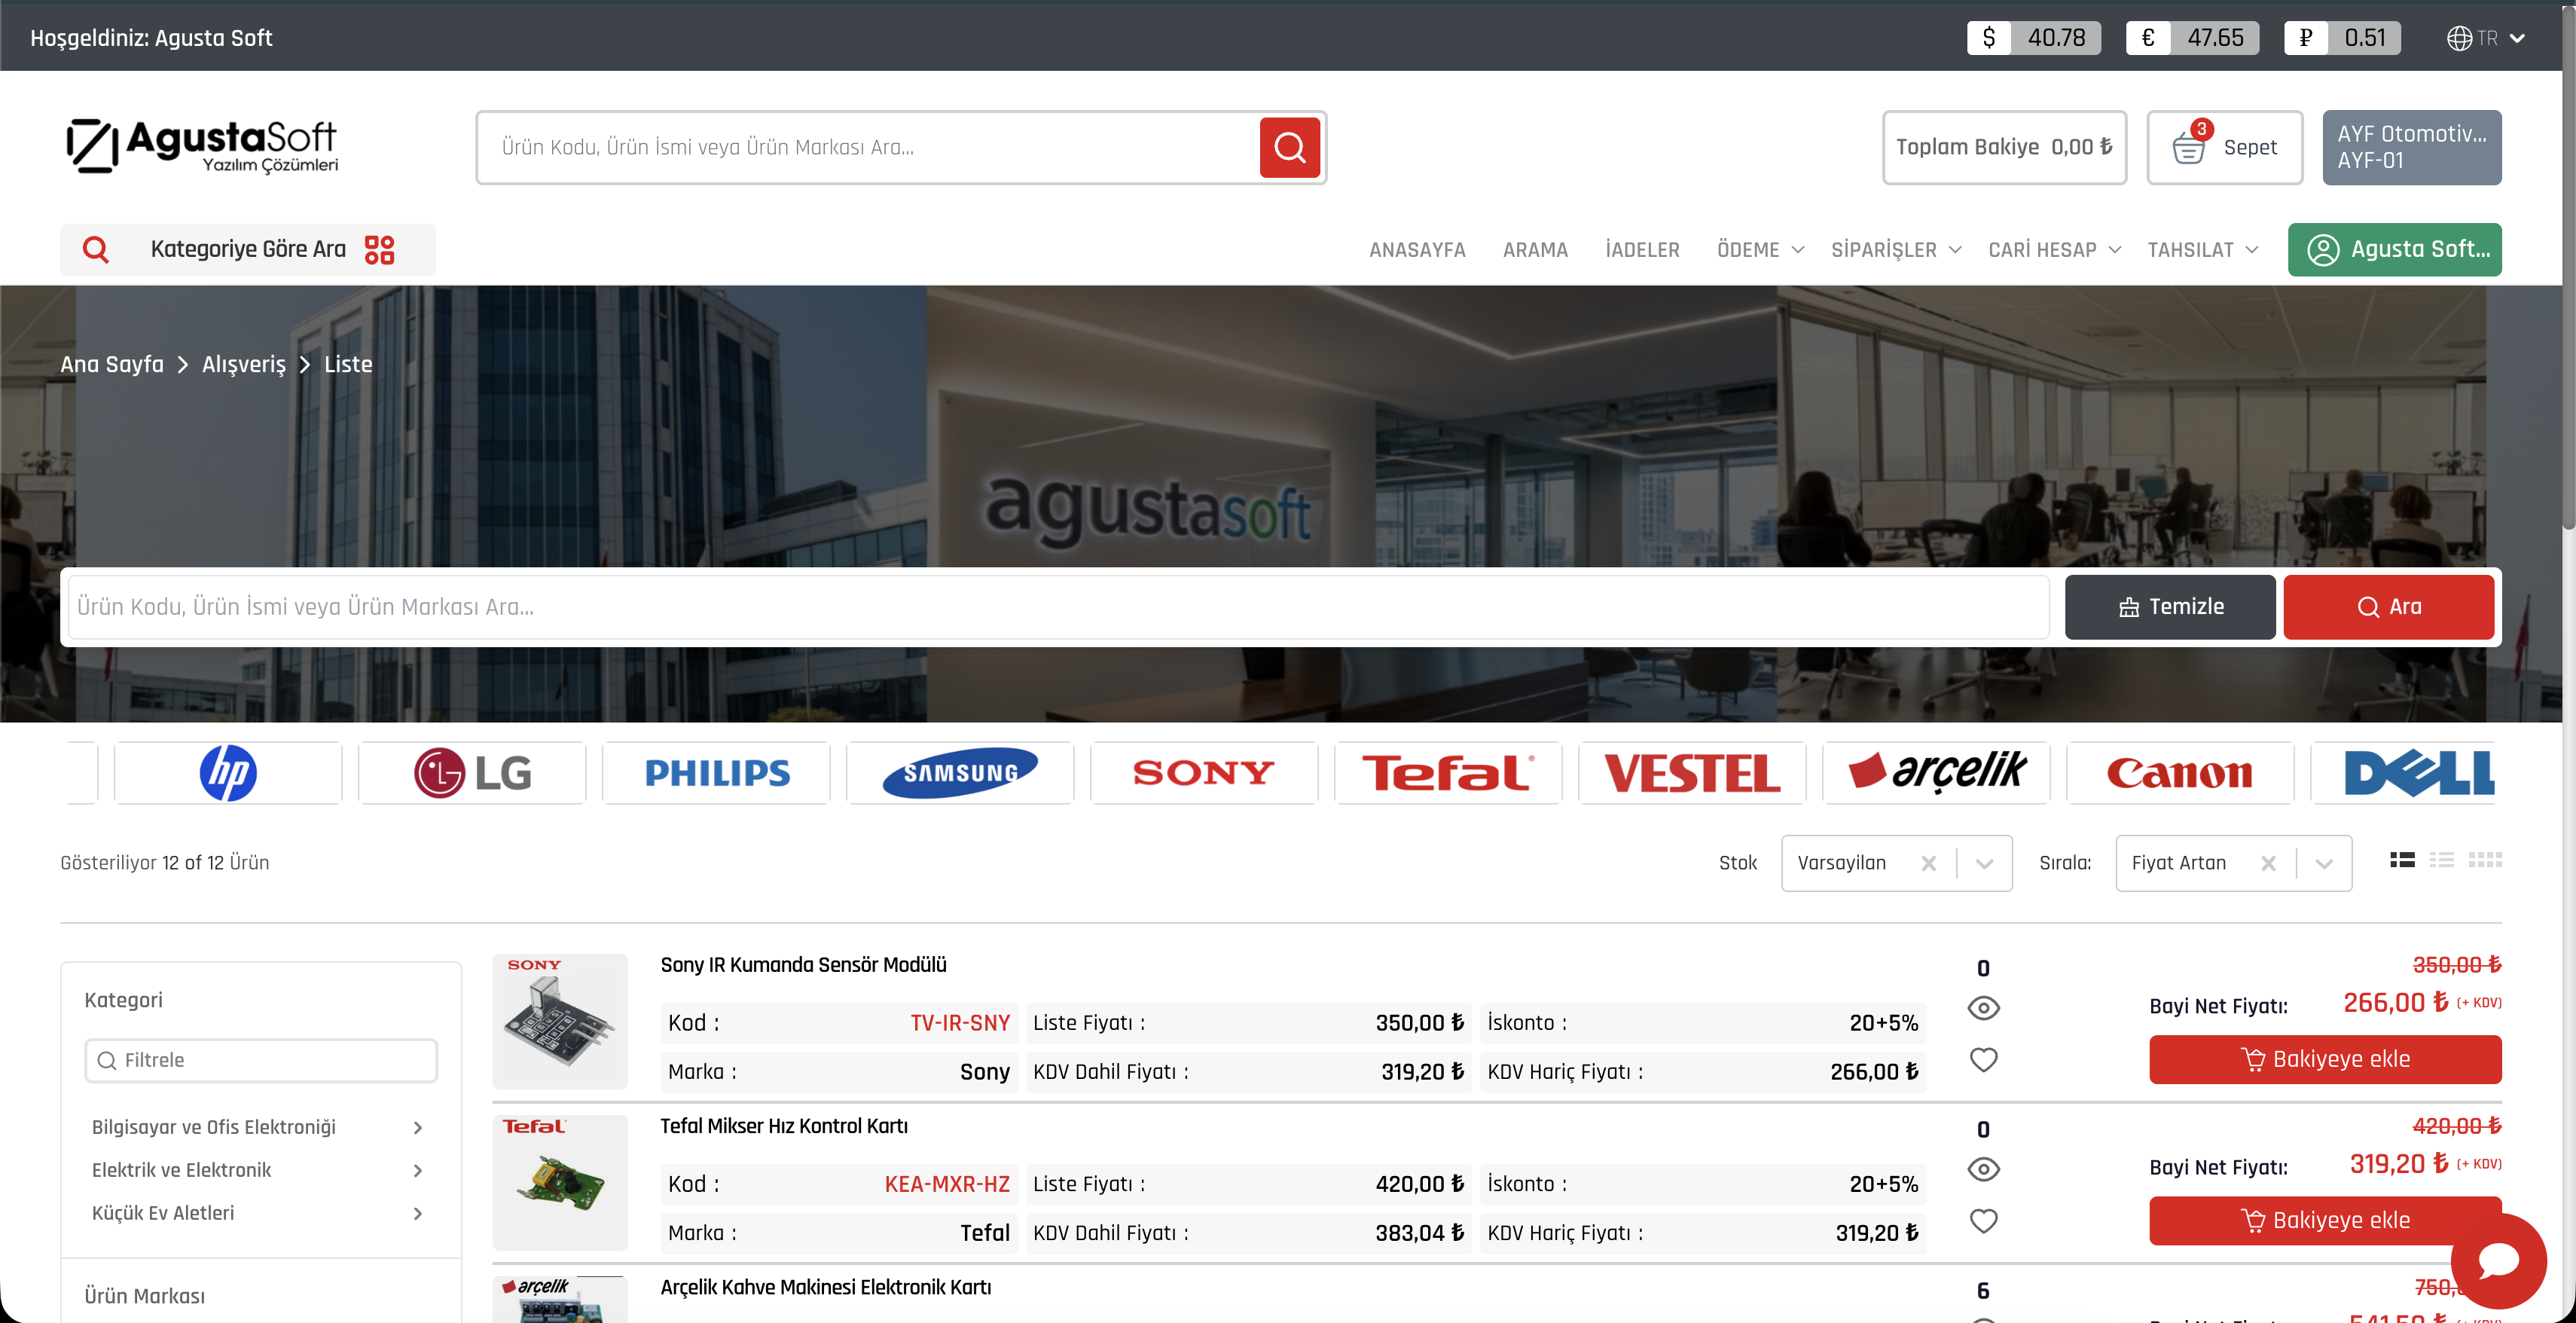This screenshot has width=2576, height=1323.
Task: Open the Stok dropdown arrow
Action: point(1985,864)
